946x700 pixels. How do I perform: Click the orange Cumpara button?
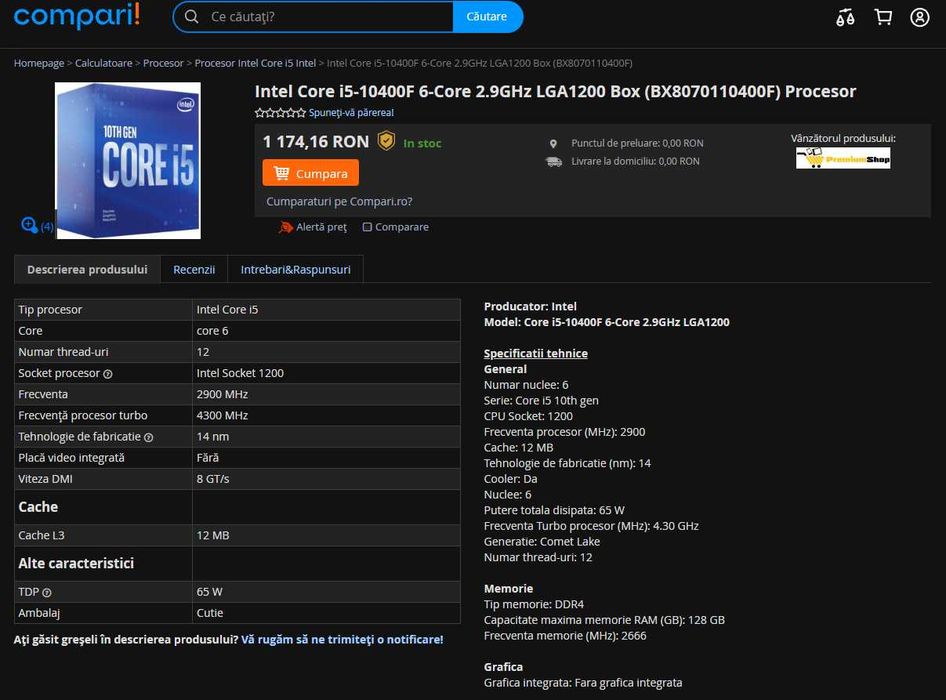tap(311, 173)
